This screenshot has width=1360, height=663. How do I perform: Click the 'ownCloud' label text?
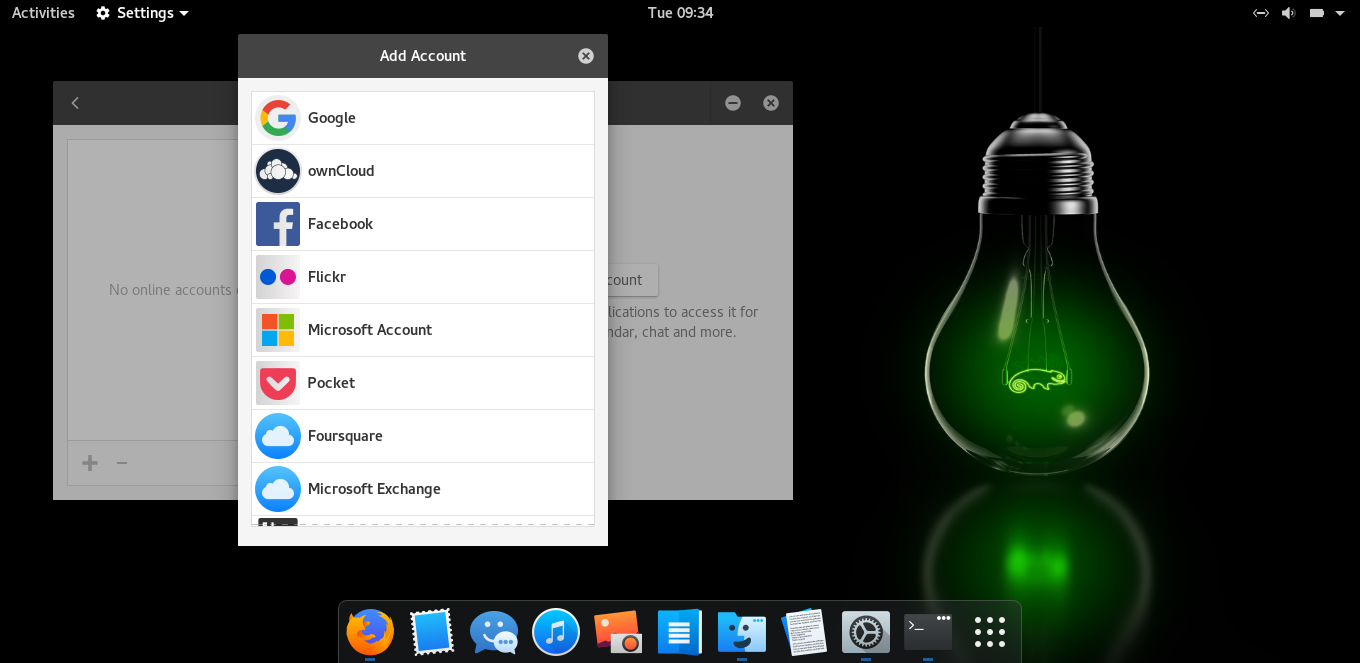[x=341, y=171]
